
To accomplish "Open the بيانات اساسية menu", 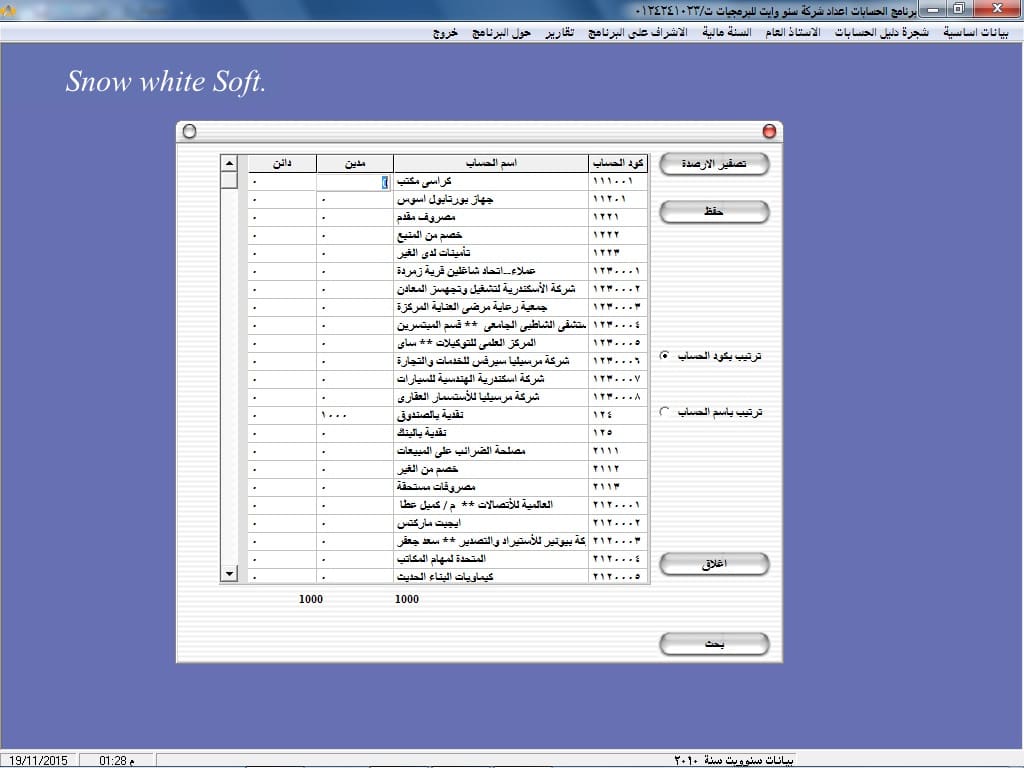I will pyautogui.click(x=976, y=32).
